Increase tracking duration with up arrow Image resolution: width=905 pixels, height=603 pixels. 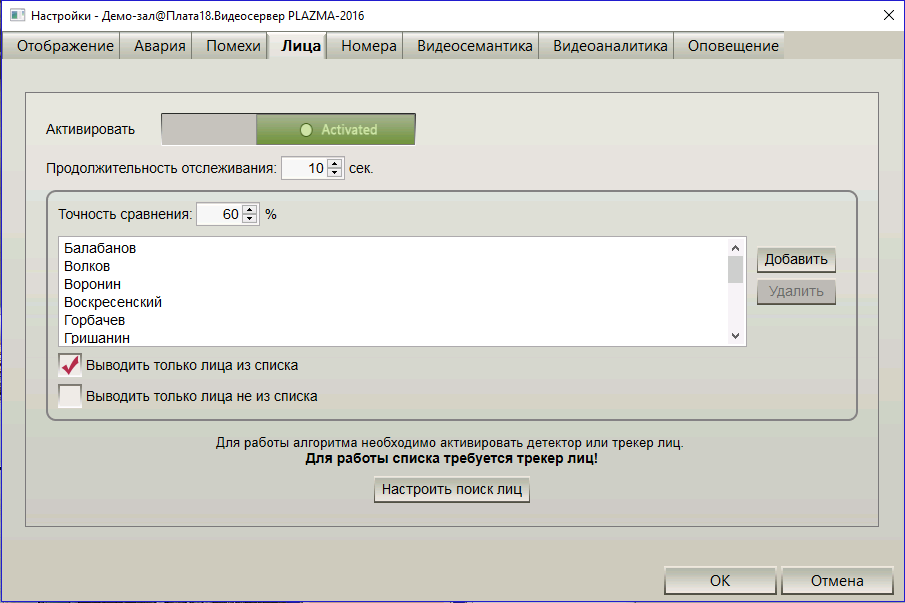[x=335, y=163]
